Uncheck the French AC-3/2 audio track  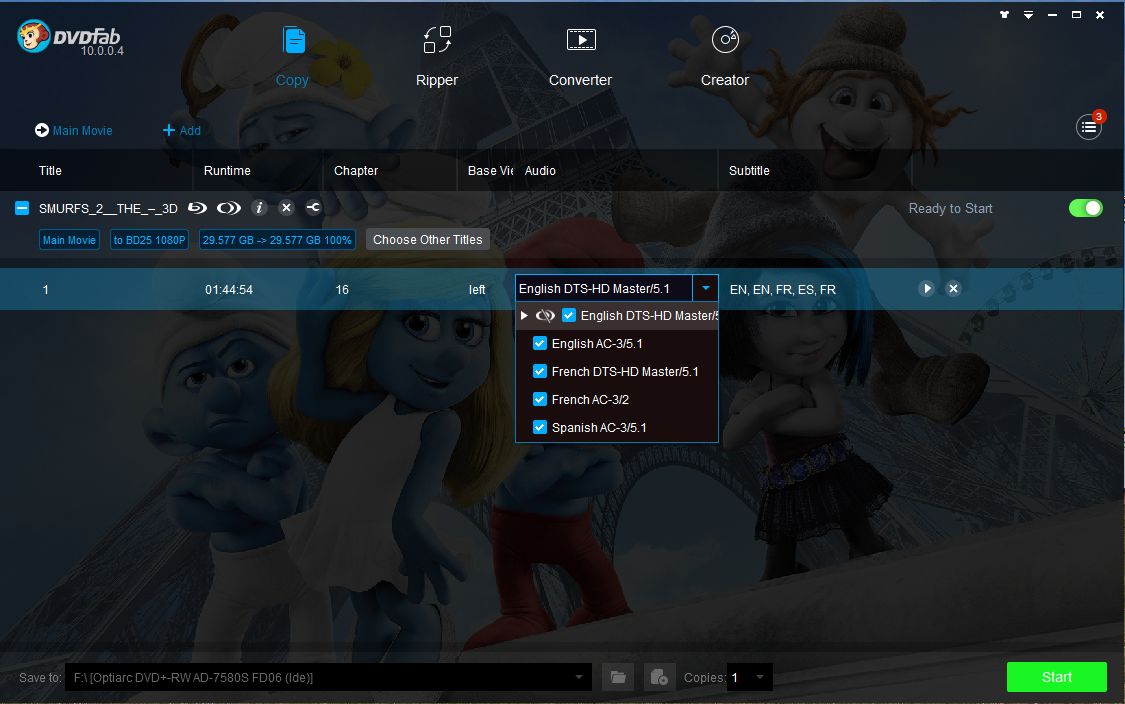[540, 400]
